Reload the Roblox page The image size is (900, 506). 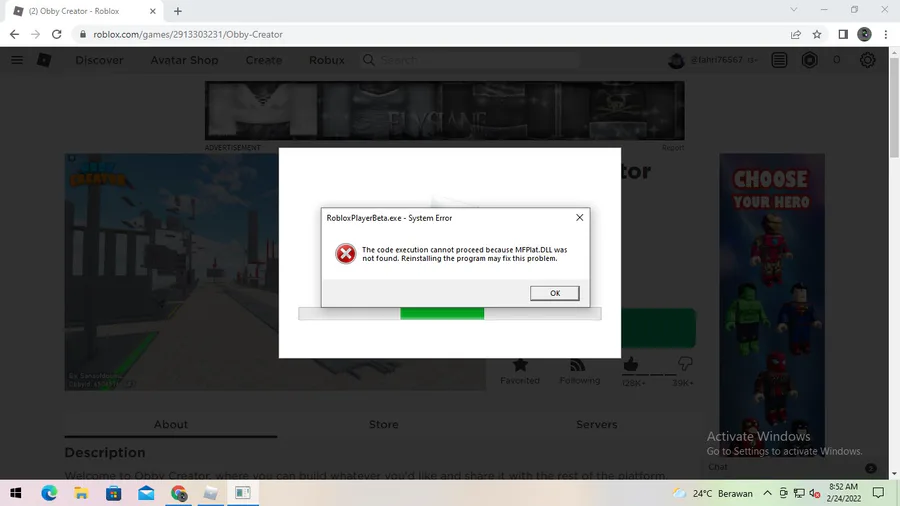tap(56, 34)
